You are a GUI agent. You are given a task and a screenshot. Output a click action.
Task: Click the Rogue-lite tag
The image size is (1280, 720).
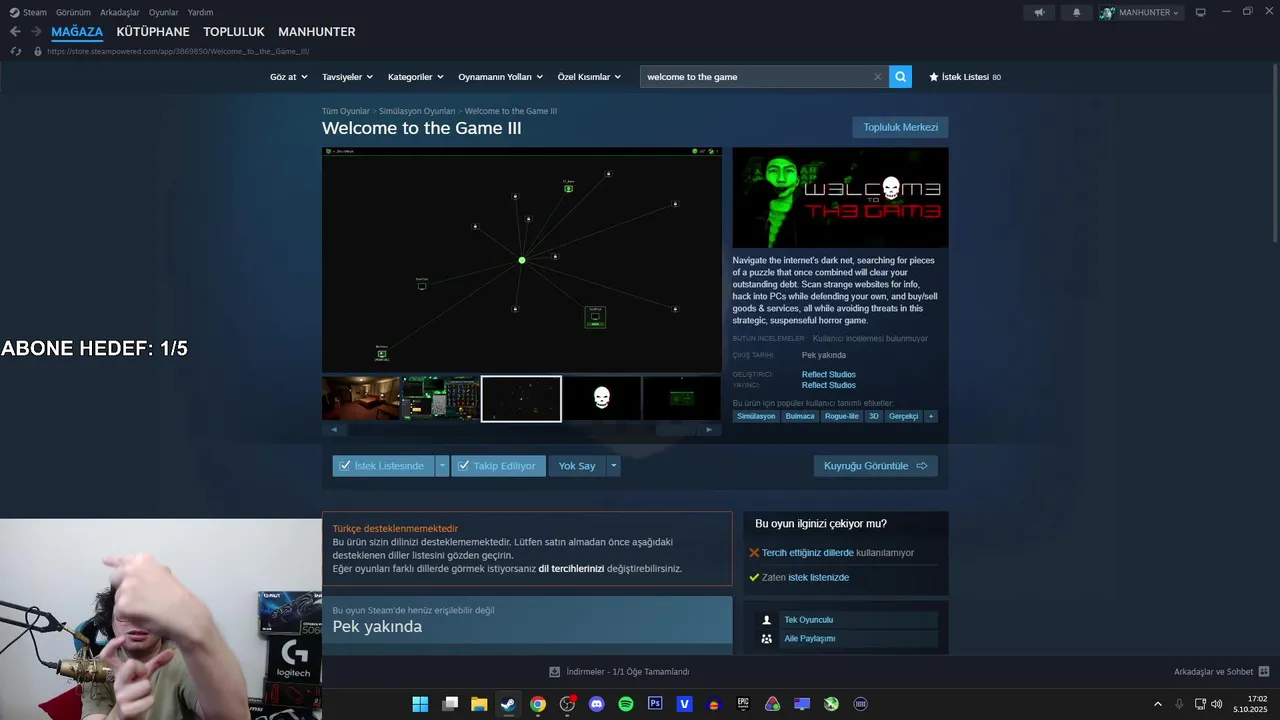[x=841, y=416]
